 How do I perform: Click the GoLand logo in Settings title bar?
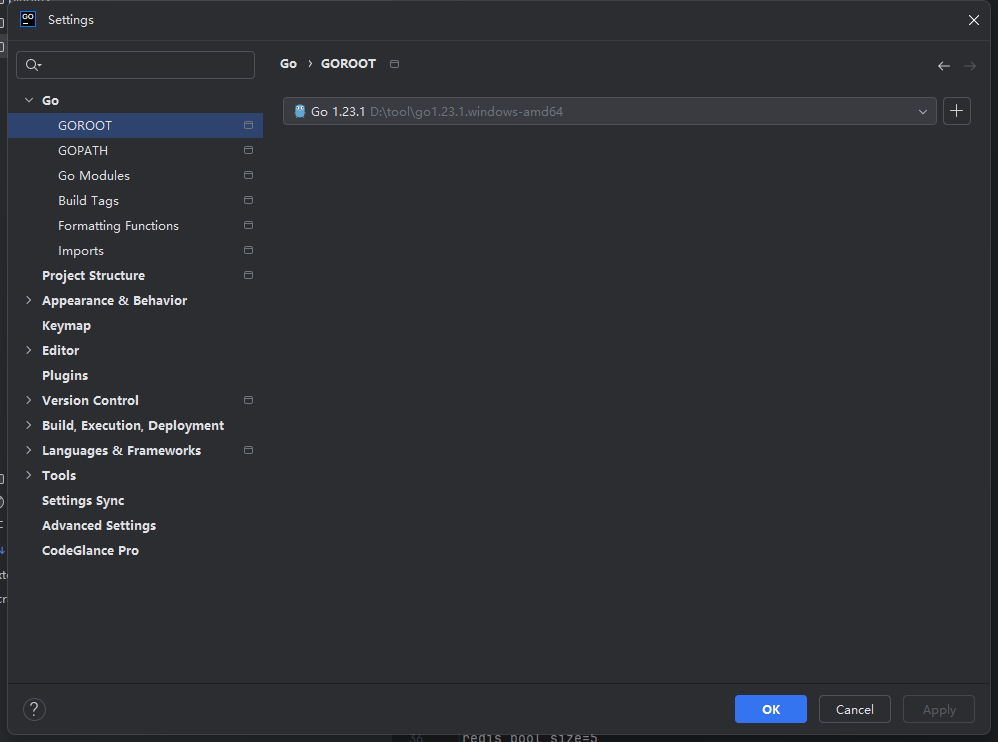pos(28,19)
